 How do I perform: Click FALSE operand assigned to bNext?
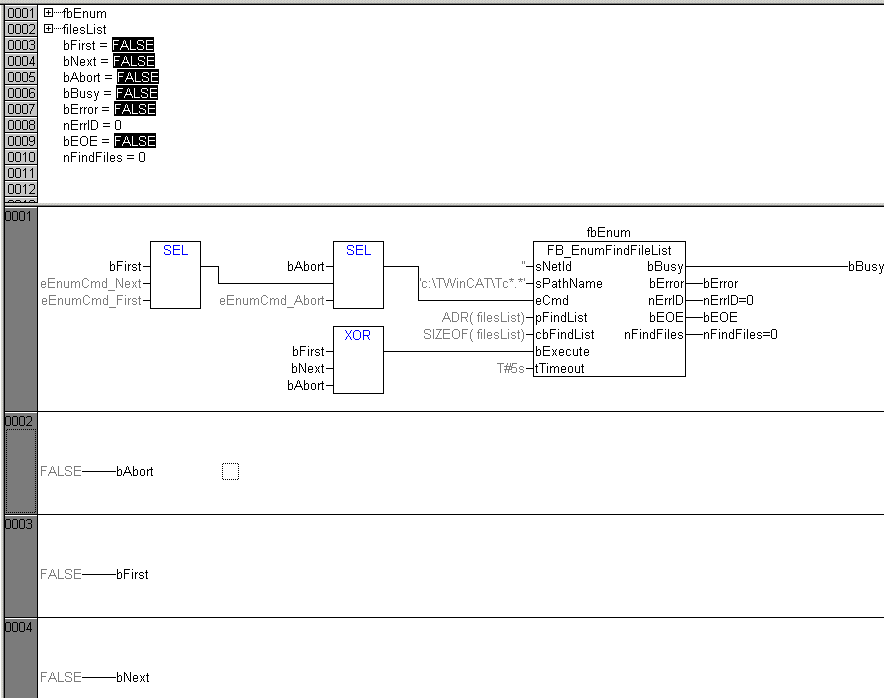[x=61, y=677]
